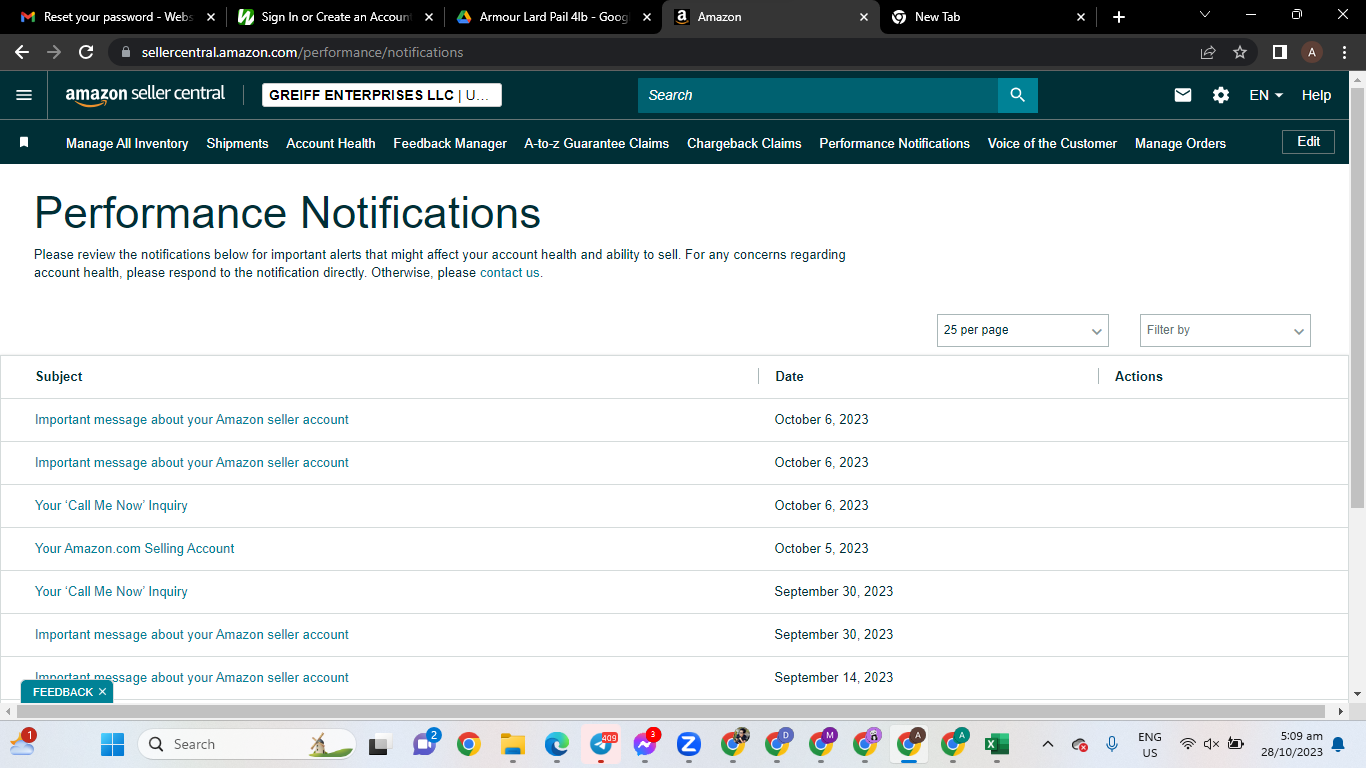1366x768 pixels.
Task: Open the Chrome tab search dropdown arrow
Action: point(1204,16)
